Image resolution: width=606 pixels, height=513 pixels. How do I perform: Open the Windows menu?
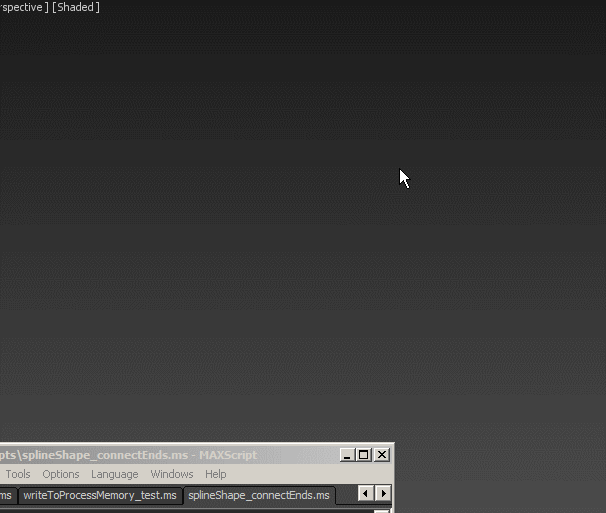click(x=172, y=474)
